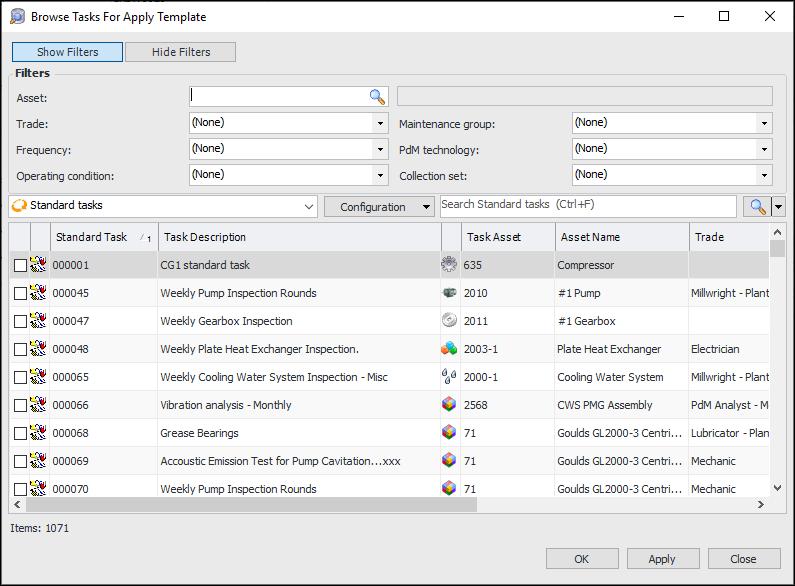Click the Compressor asset icon in row 000001

[449, 265]
